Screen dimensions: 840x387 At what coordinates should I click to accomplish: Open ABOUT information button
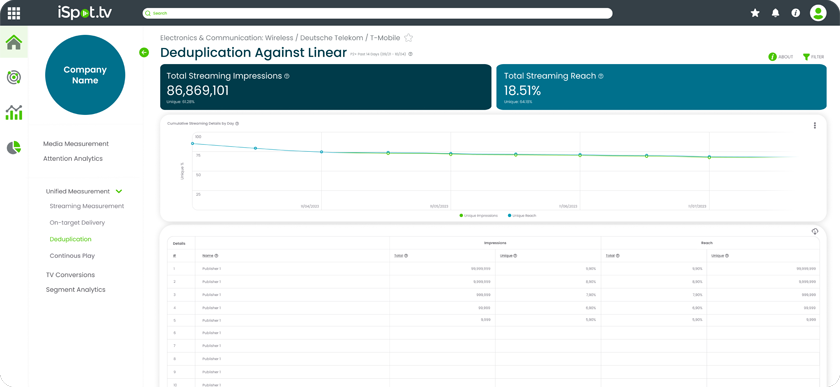pyautogui.click(x=781, y=57)
